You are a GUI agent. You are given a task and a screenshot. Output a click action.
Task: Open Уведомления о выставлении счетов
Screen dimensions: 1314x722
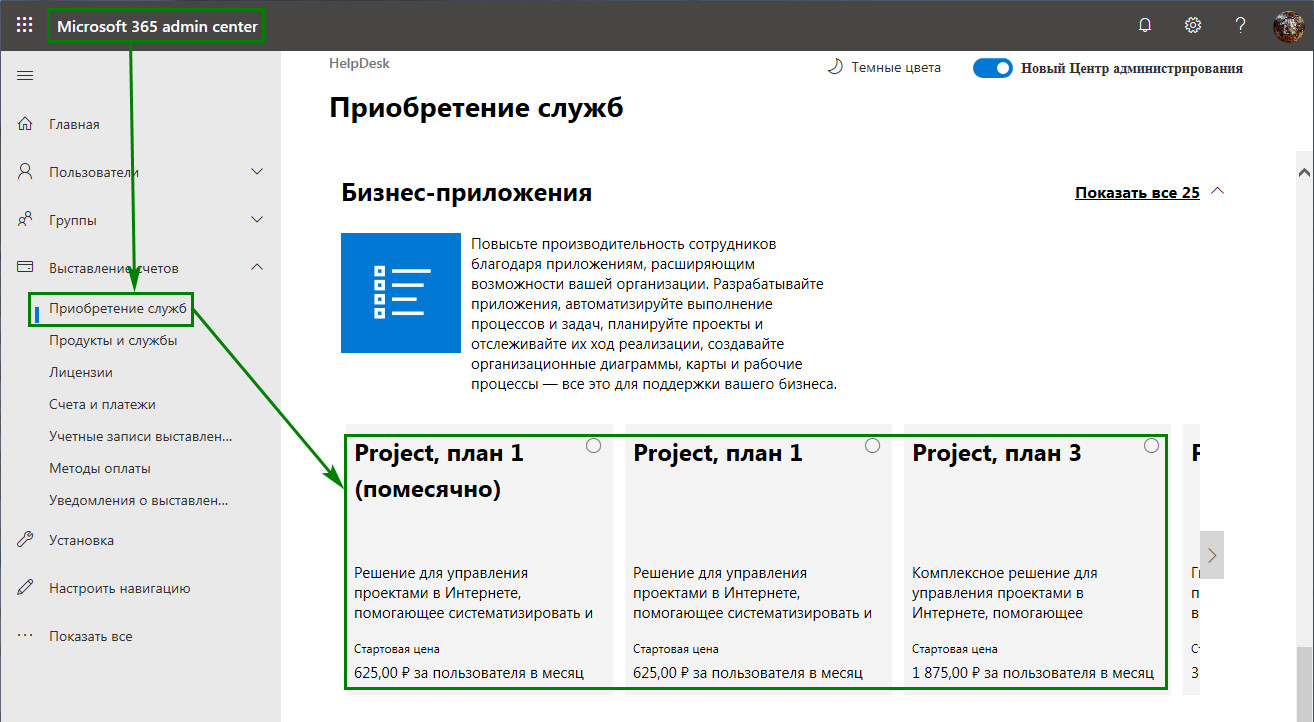click(x=139, y=500)
